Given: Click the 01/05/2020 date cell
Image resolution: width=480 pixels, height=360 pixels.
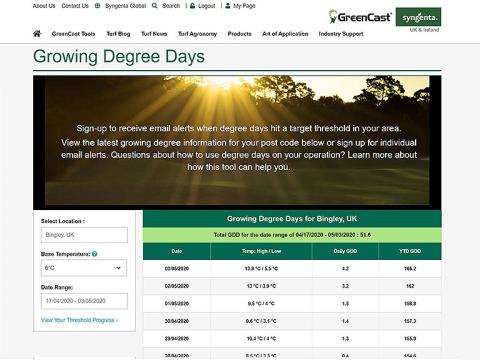Looking at the screenshot, I should pyautogui.click(x=177, y=304).
